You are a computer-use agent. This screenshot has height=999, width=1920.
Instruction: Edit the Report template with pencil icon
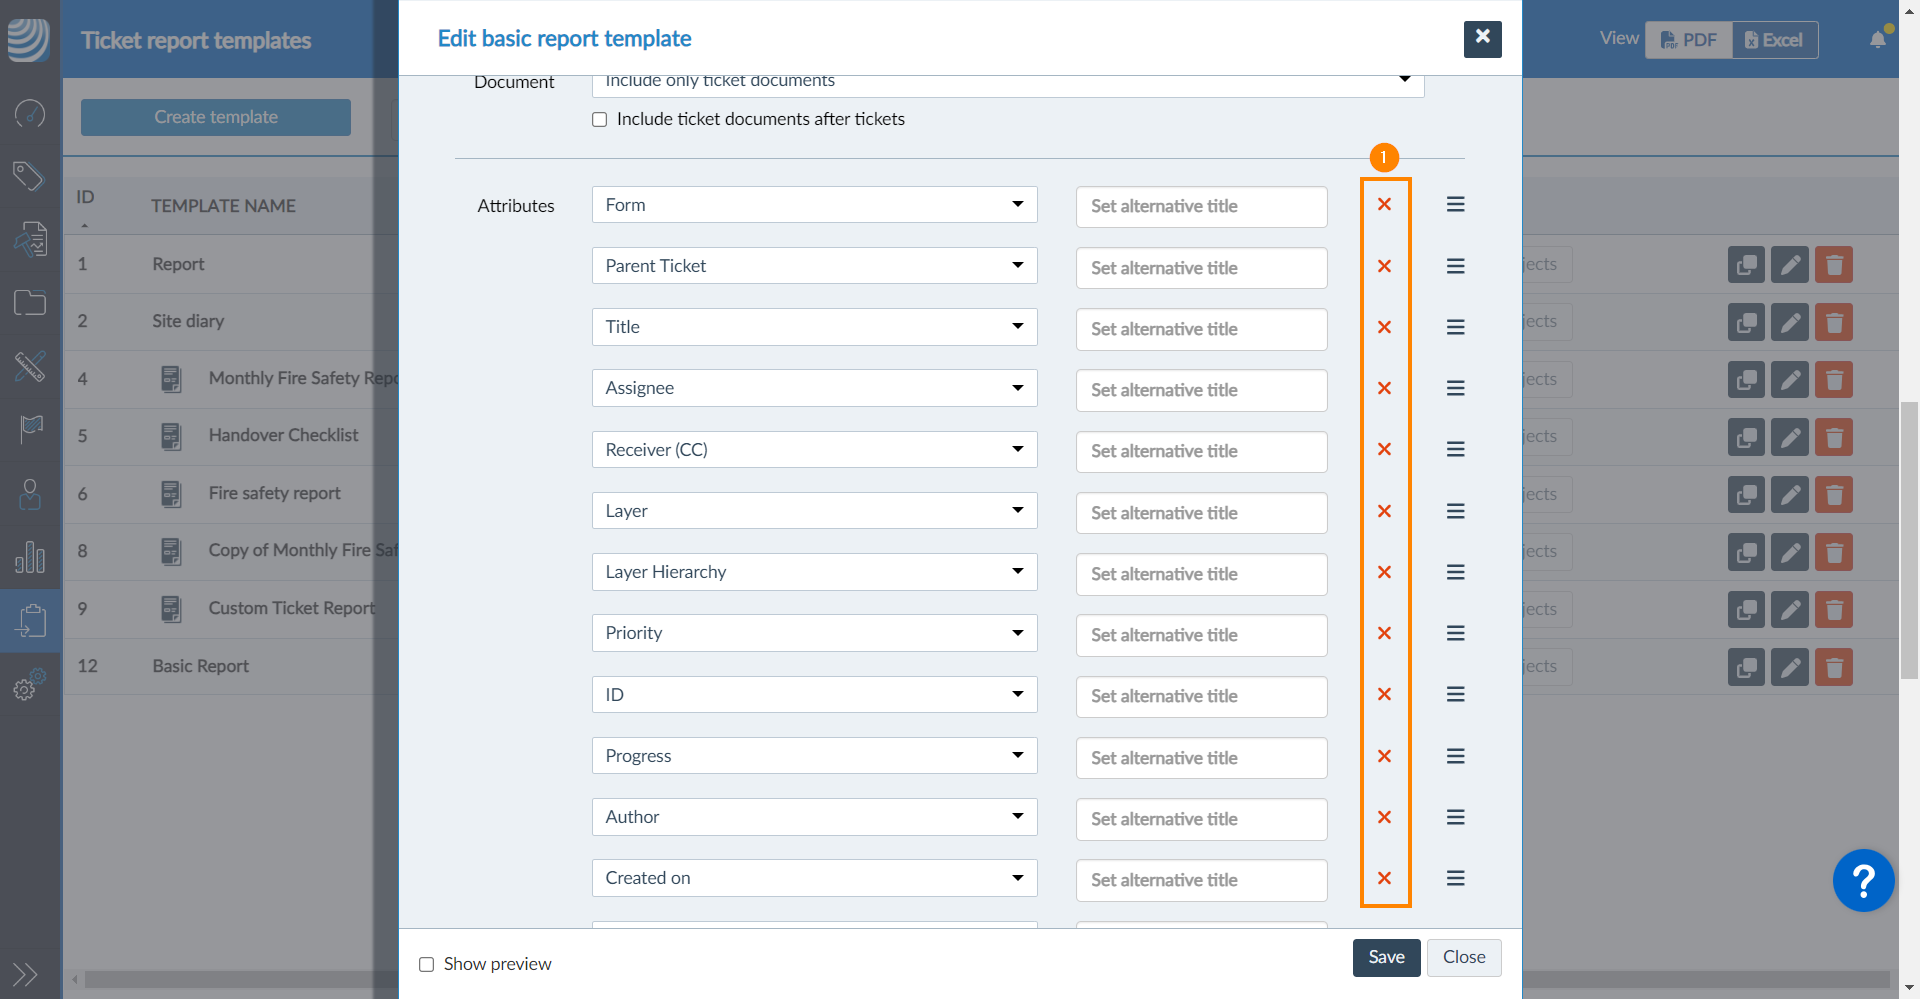(1789, 265)
